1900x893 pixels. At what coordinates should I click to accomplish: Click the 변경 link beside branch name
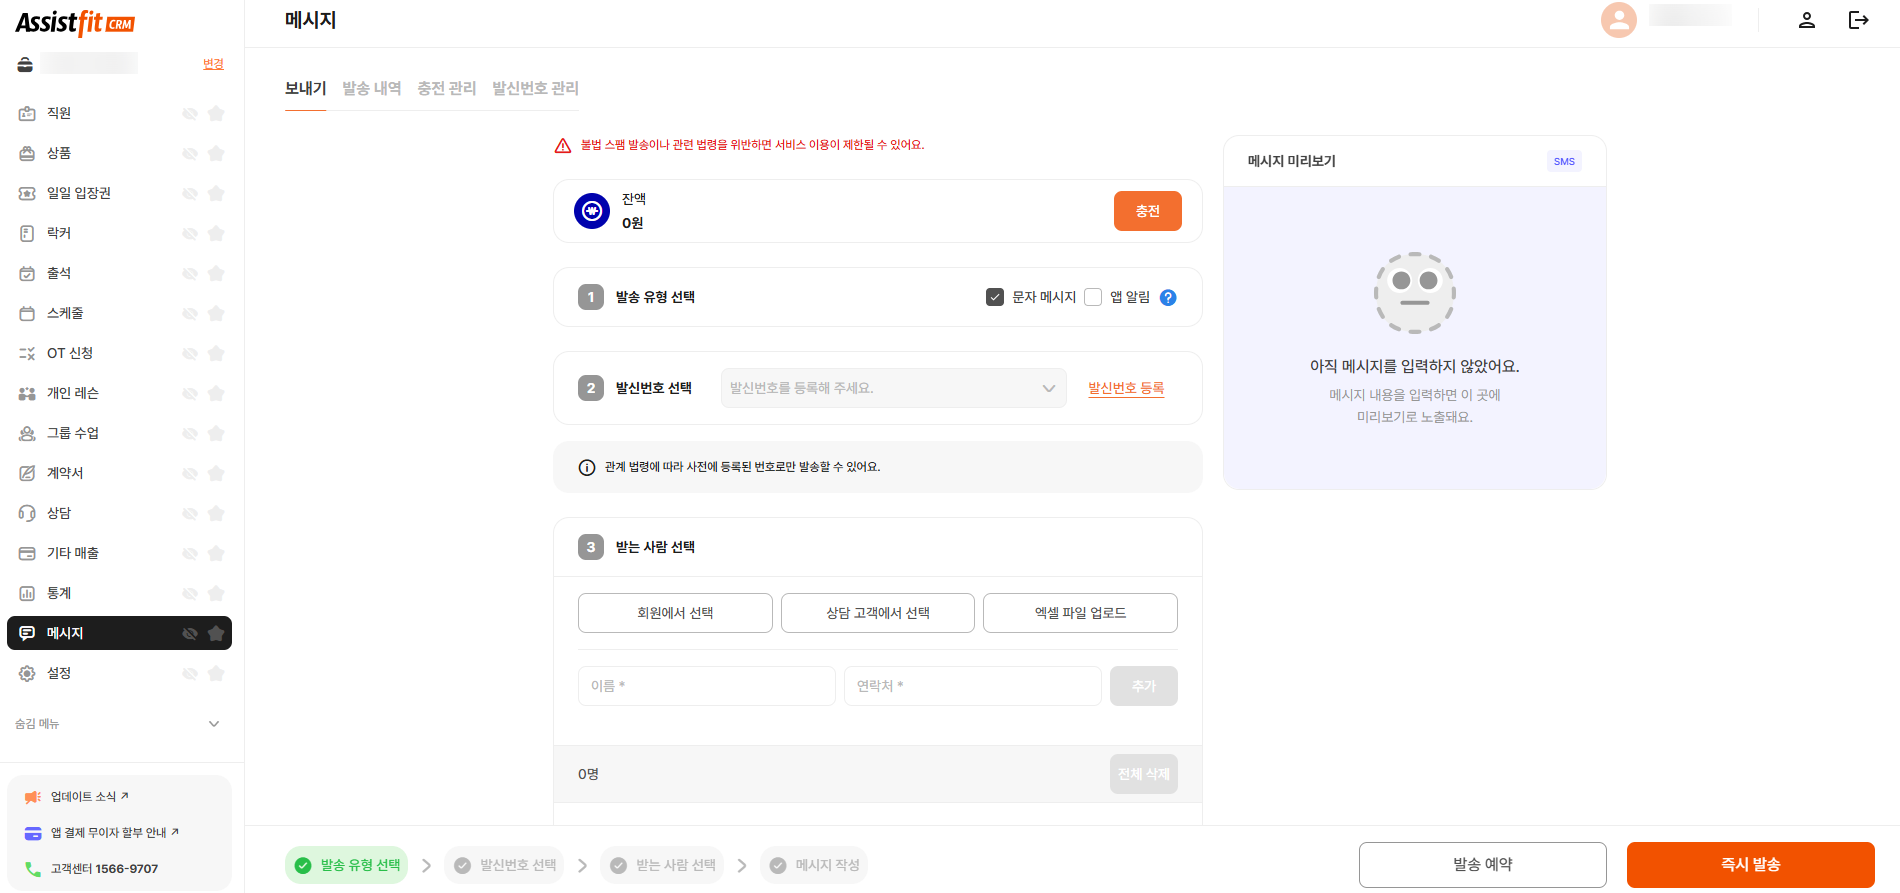point(213,64)
